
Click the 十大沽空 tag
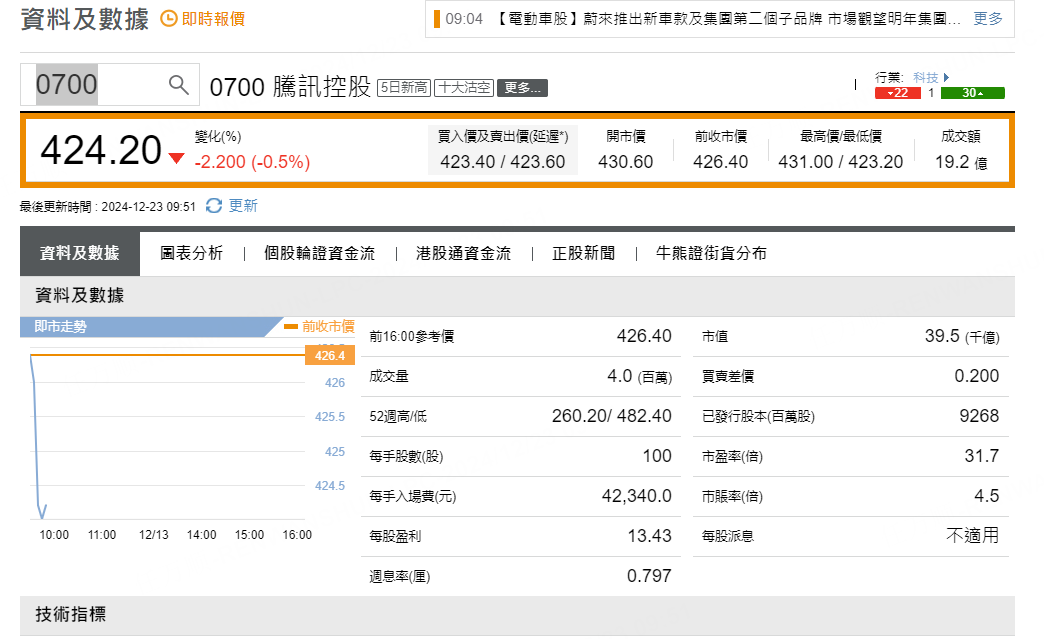tap(464, 88)
